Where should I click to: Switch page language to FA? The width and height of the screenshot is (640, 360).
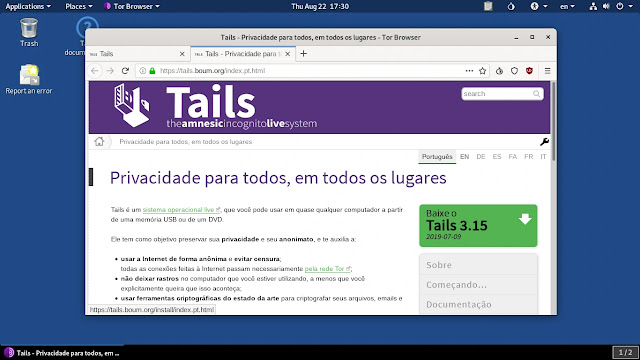tap(513, 157)
